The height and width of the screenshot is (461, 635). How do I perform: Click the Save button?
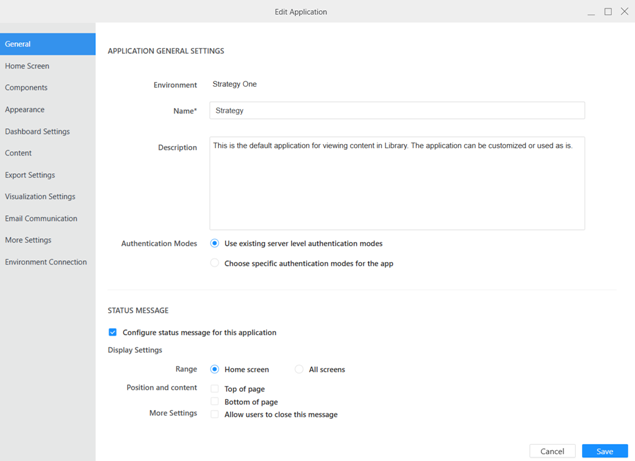(x=604, y=451)
